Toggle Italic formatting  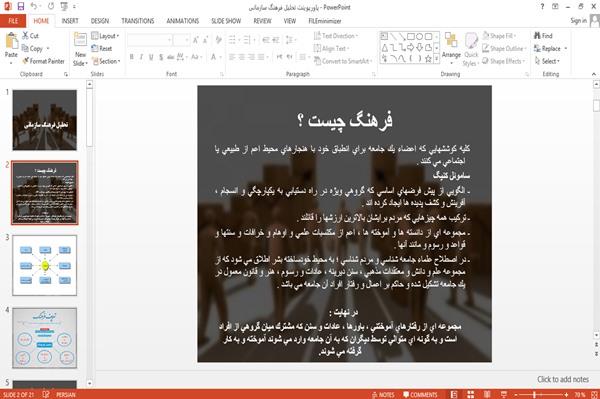[141, 57]
